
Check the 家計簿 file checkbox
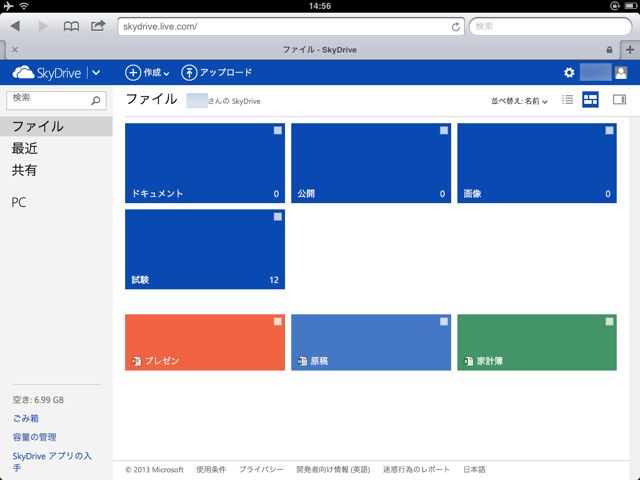(609, 321)
